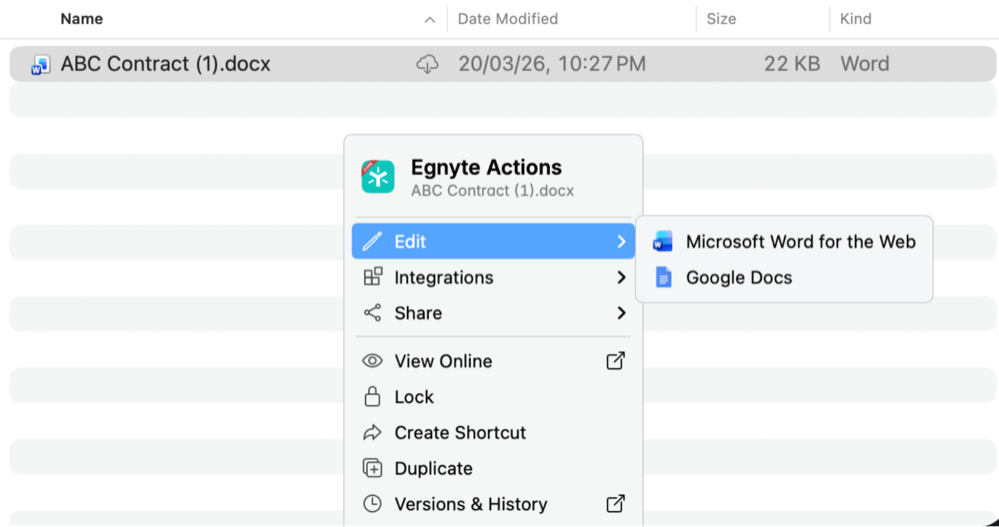The height and width of the screenshot is (527, 999).
Task: Select Lock in the context menu
Action: [493, 397]
